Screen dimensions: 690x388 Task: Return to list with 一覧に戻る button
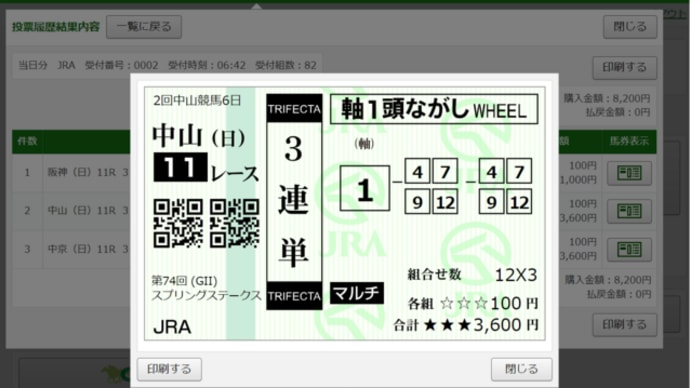[144, 27]
